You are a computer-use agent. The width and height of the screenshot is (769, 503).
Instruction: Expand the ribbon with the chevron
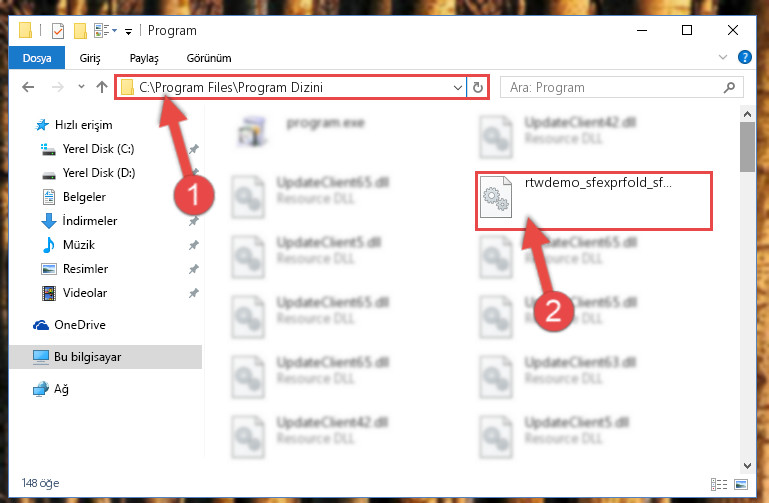722,57
